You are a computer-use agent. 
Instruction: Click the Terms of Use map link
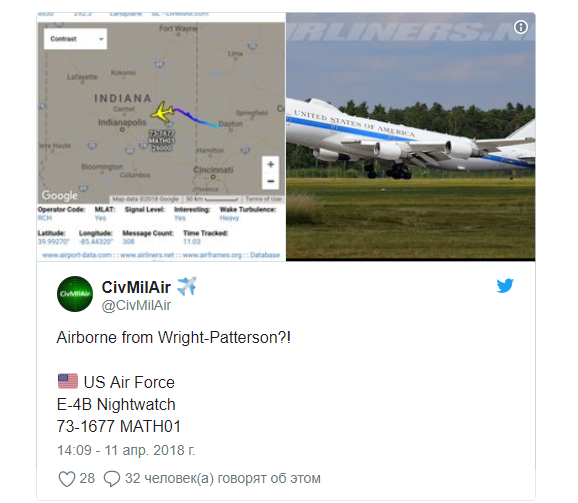coord(264,199)
